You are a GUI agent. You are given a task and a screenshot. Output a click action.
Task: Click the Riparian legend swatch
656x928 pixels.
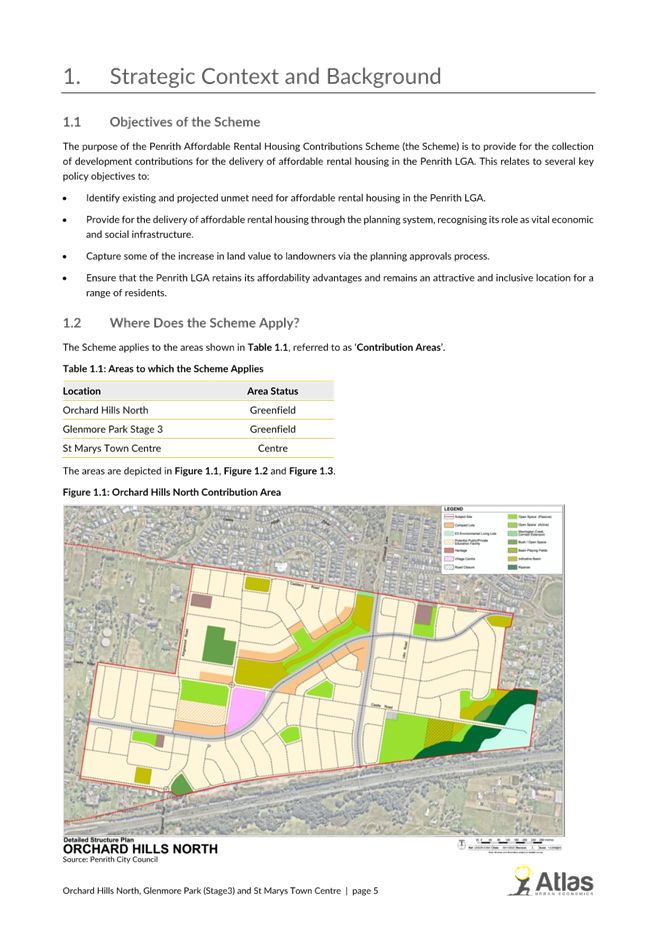[513, 567]
